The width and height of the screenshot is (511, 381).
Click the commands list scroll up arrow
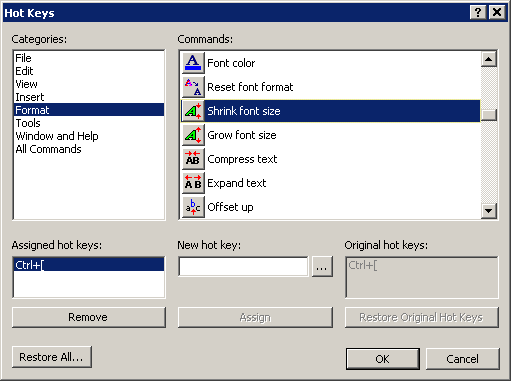(x=489, y=59)
